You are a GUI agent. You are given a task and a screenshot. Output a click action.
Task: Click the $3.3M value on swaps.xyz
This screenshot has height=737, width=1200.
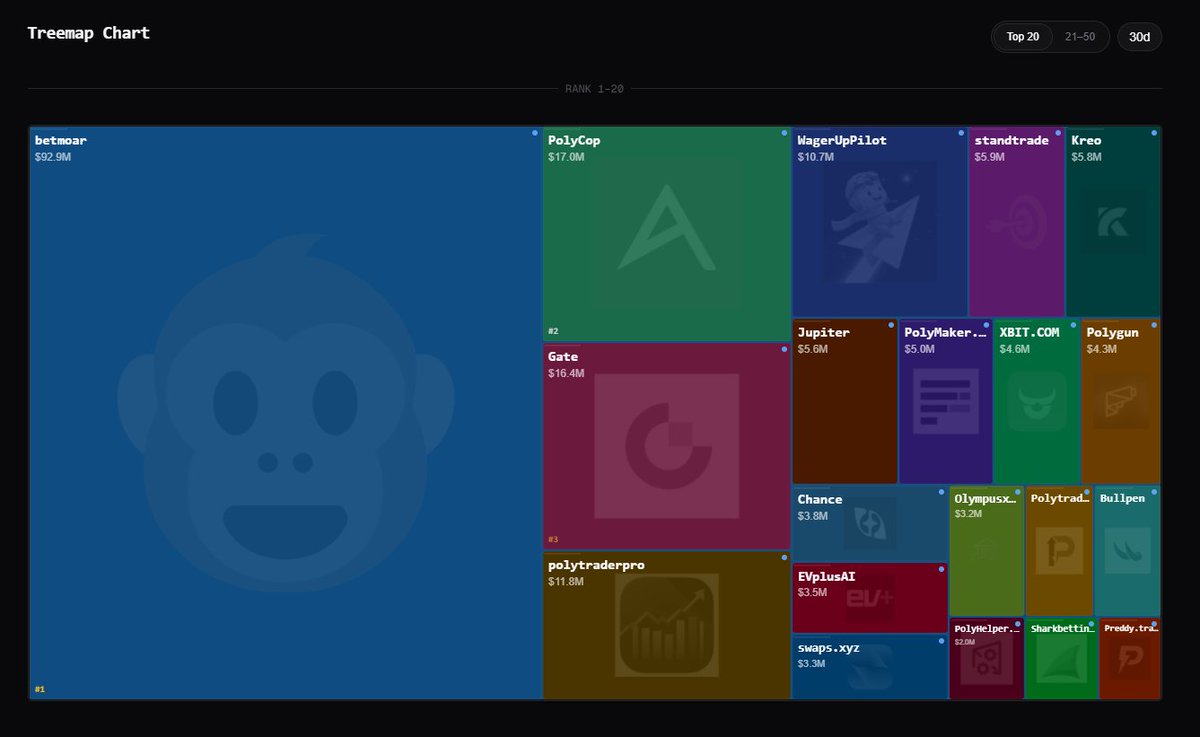coord(813,664)
